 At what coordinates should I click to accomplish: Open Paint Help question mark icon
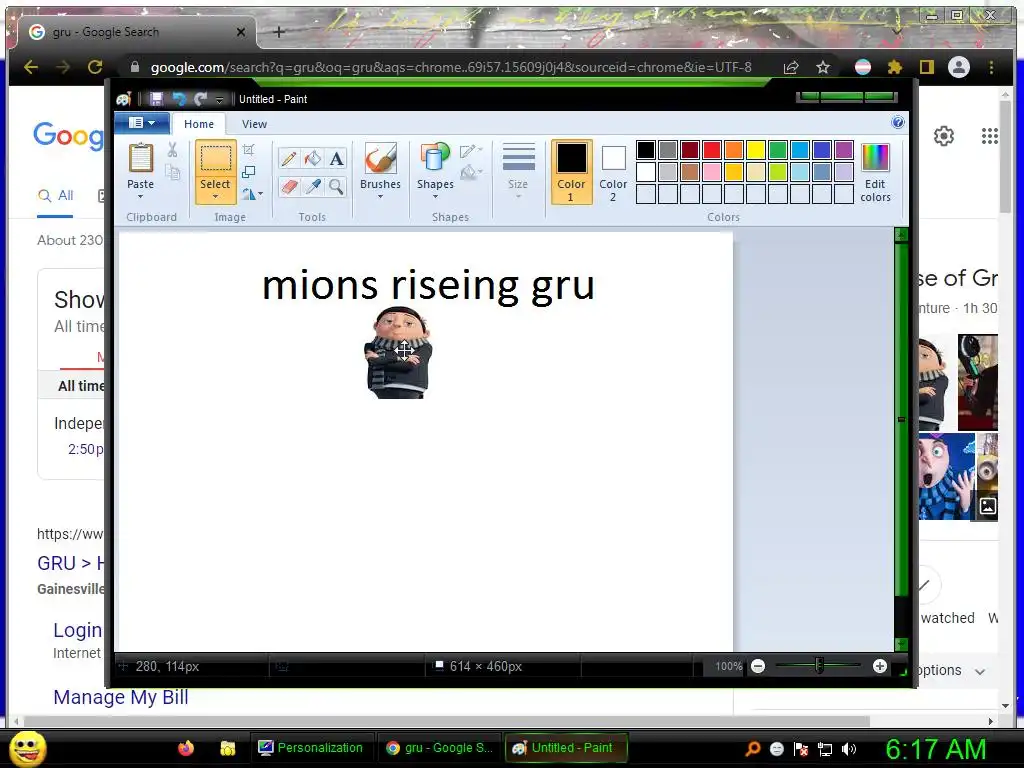click(898, 123)
